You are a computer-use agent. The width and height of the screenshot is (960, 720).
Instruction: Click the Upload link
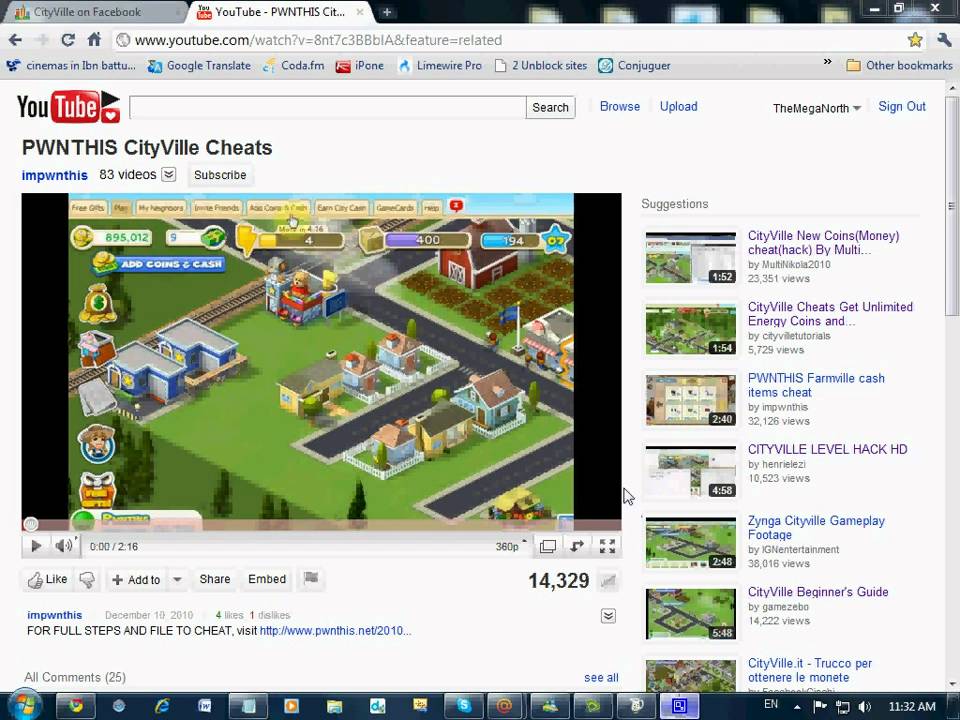[x=678, y=107]
